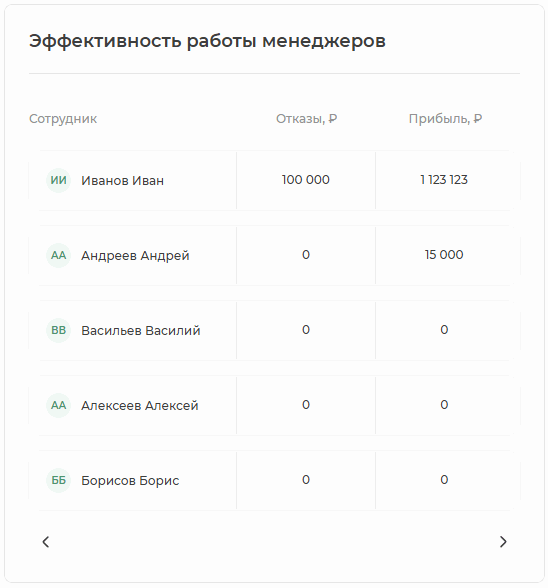Click the ББ avatar beside Борисов Борис
The image size is (548, 588).
[58, 480]
